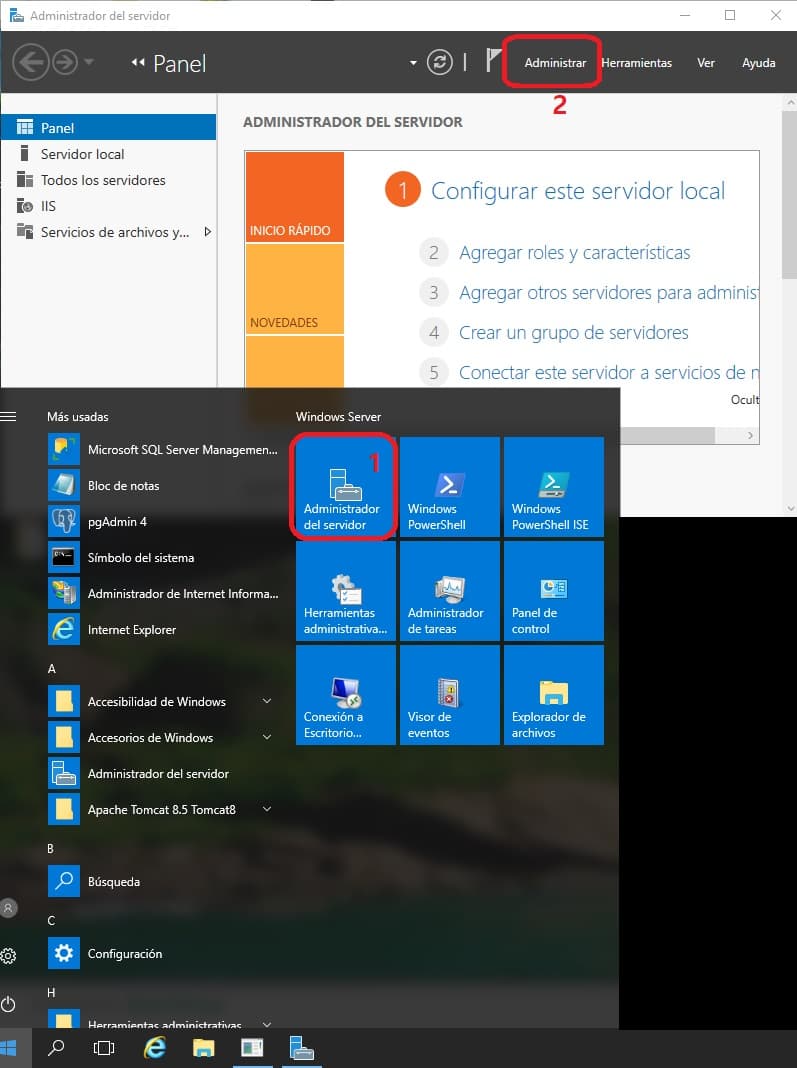Click the Windows Server tile group title
This screenshot has width=797, height=1068.
point(339,416)
